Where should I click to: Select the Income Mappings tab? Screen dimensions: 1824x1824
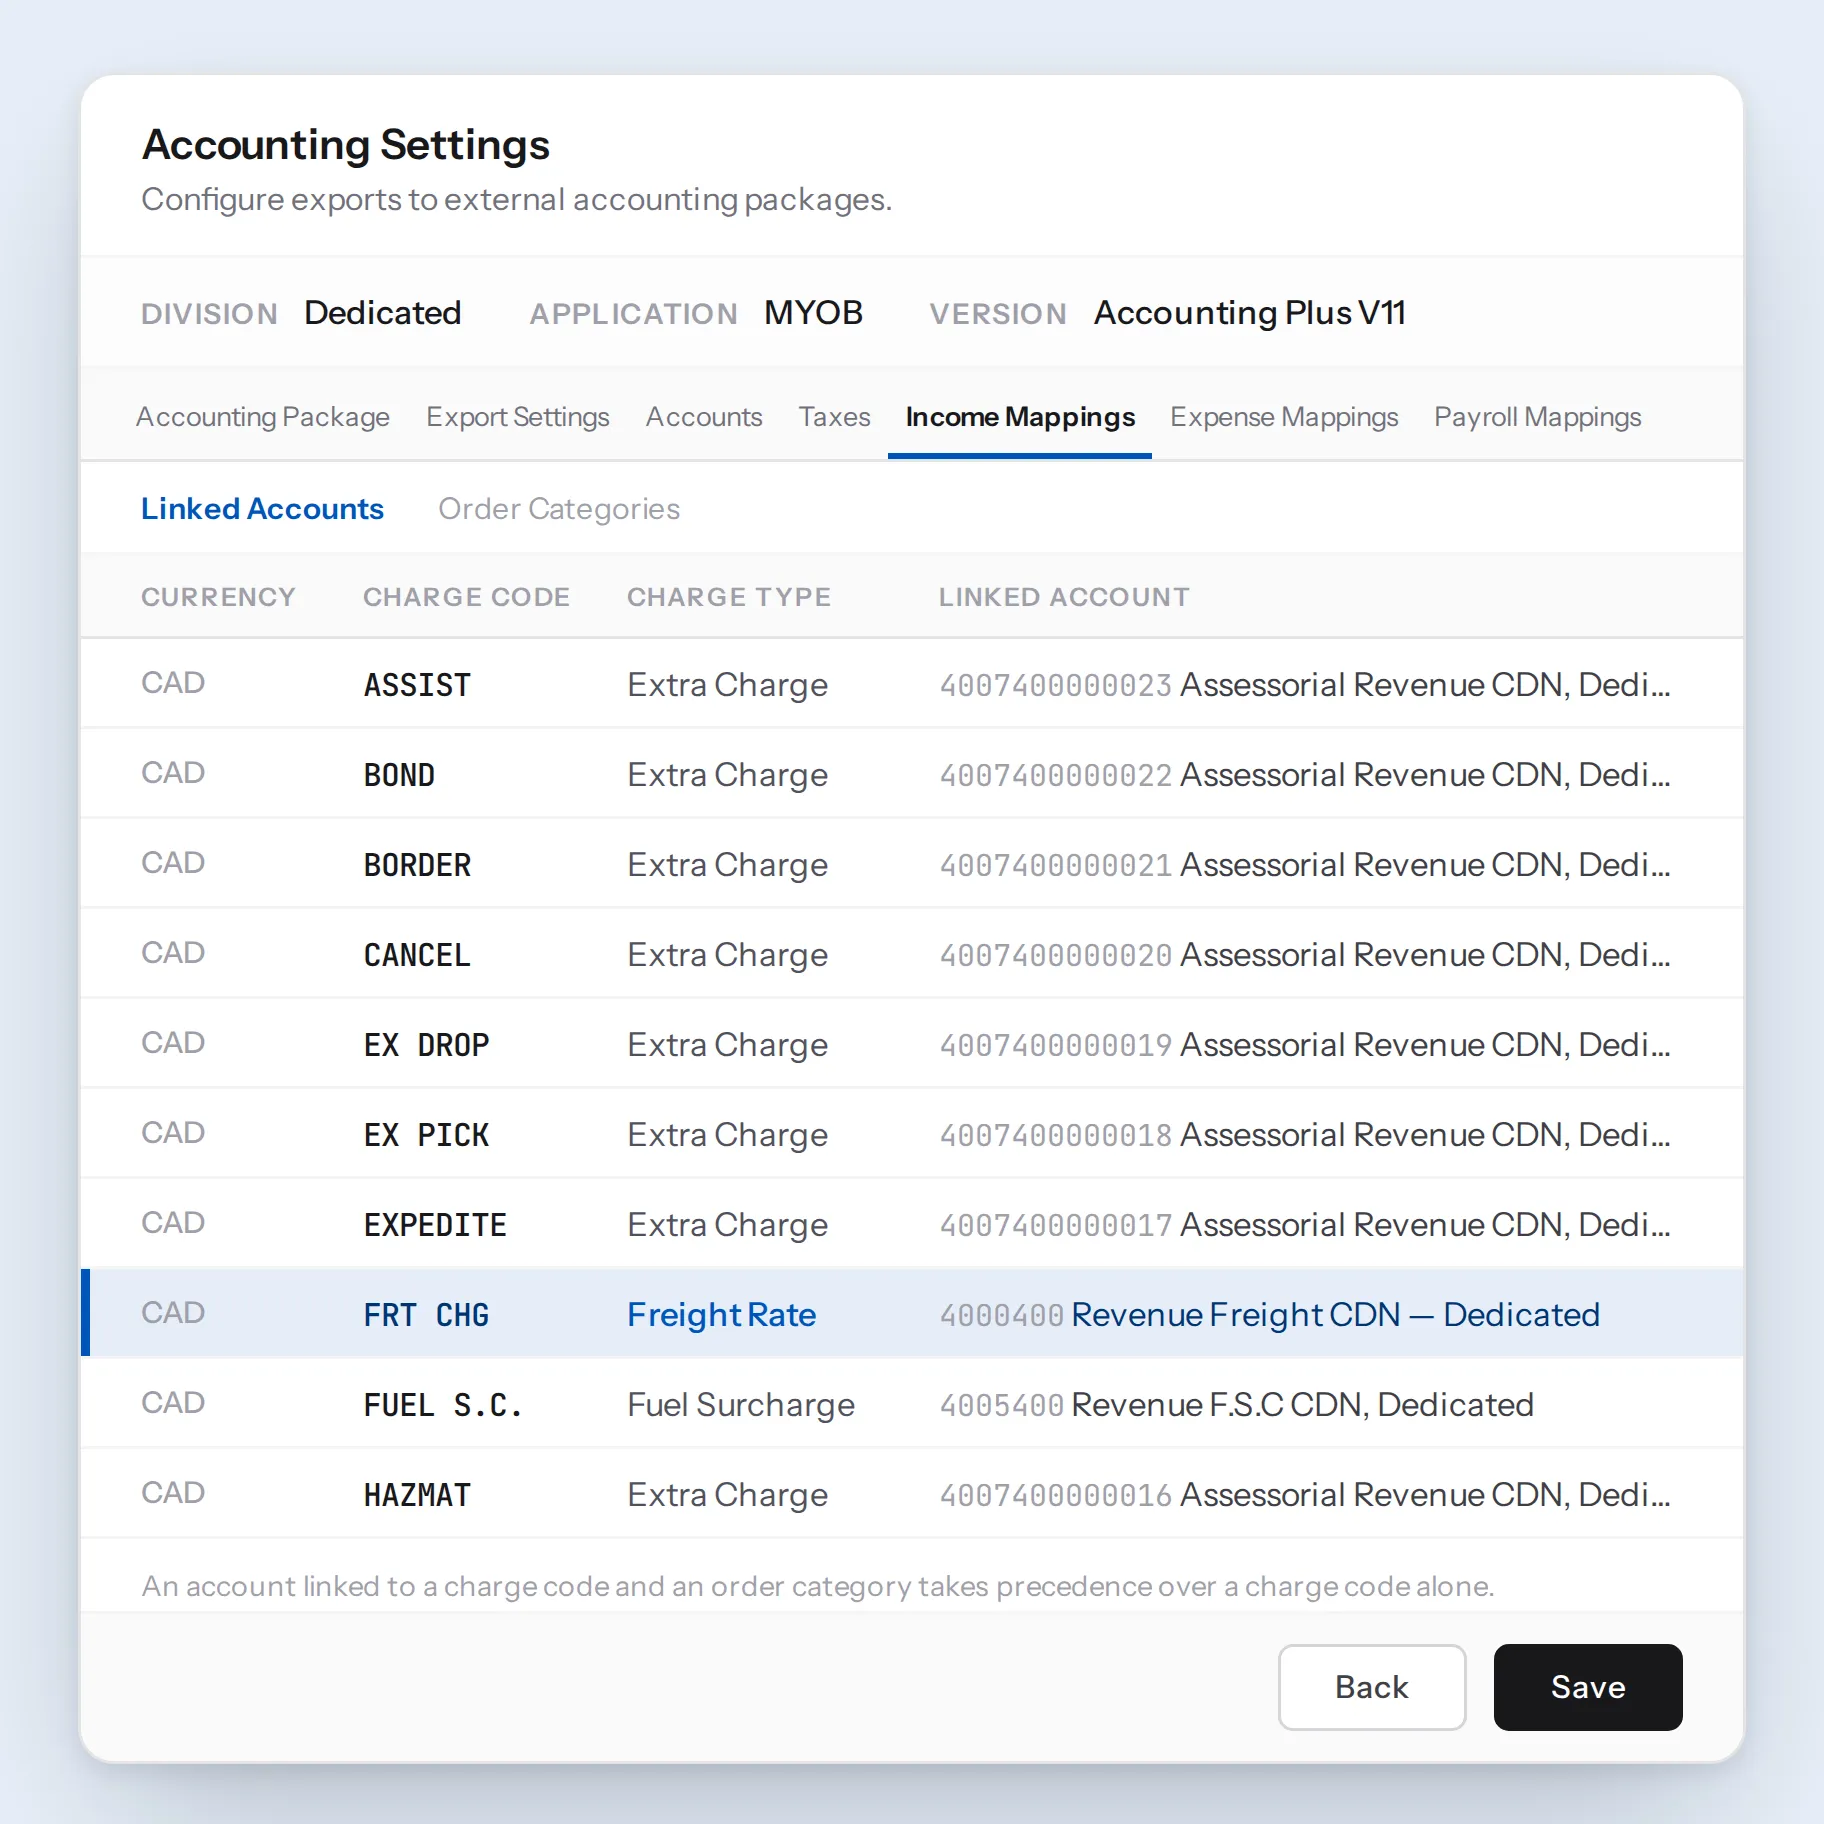pos(1020,417)
